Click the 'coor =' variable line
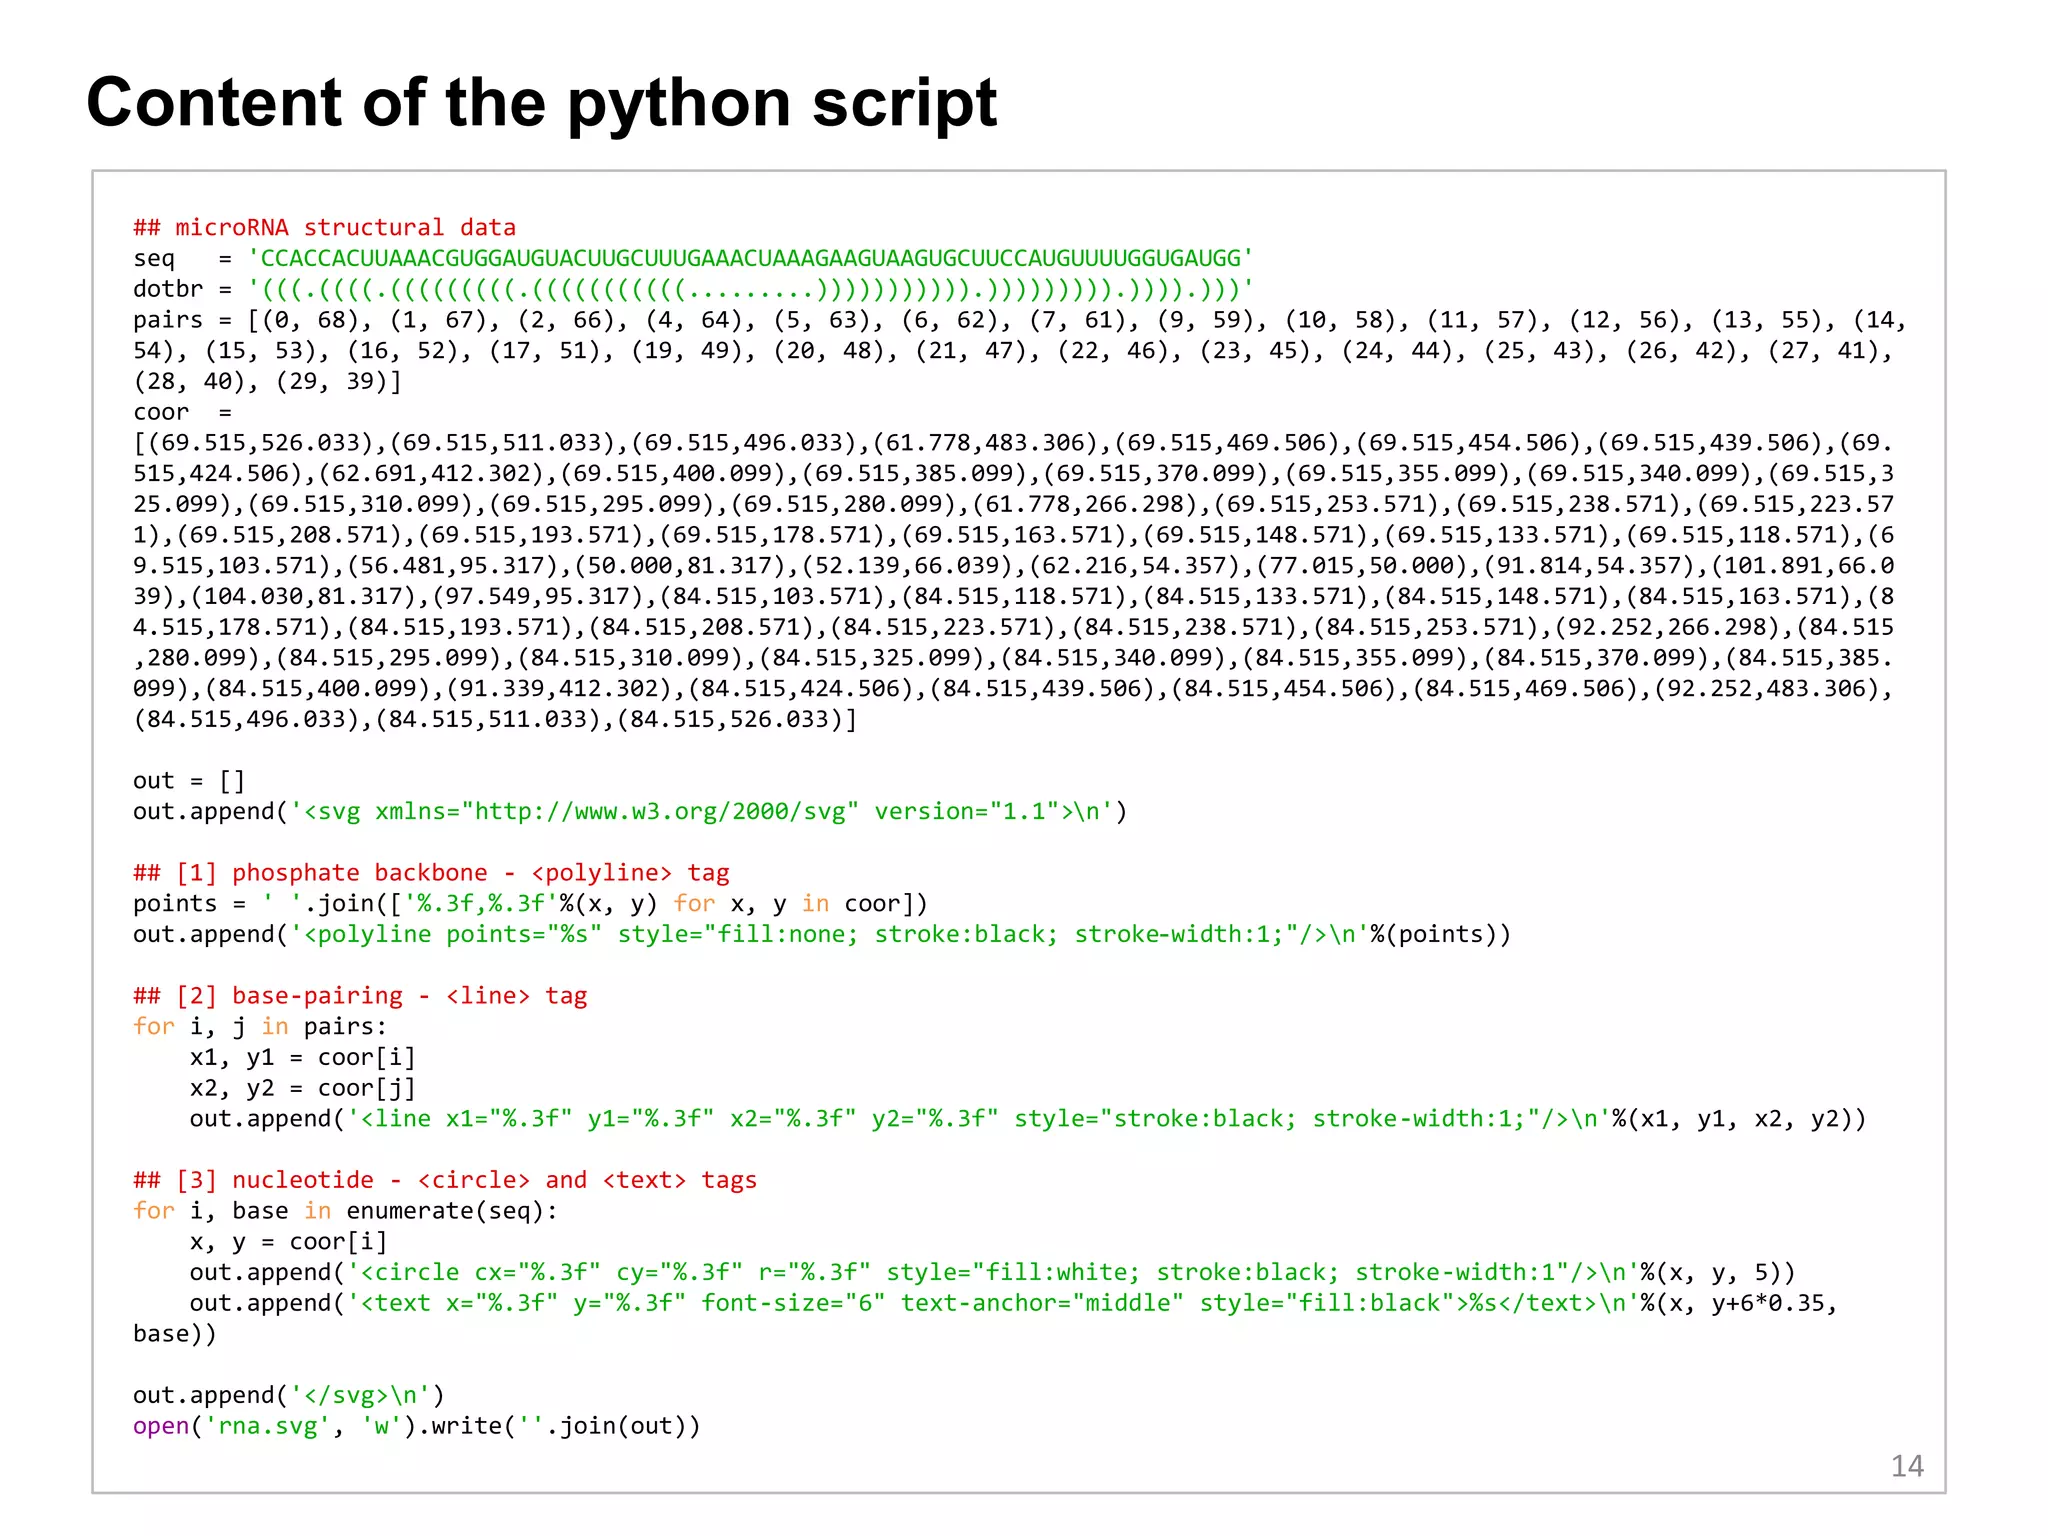2048x1536 pixels. (183, 413)
